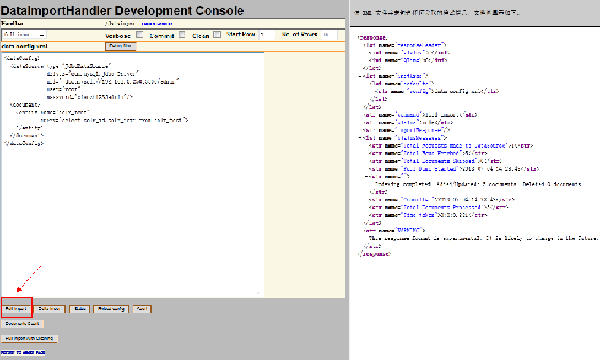
Task: Click the Full Dump Started line
Action: (454, 169)
